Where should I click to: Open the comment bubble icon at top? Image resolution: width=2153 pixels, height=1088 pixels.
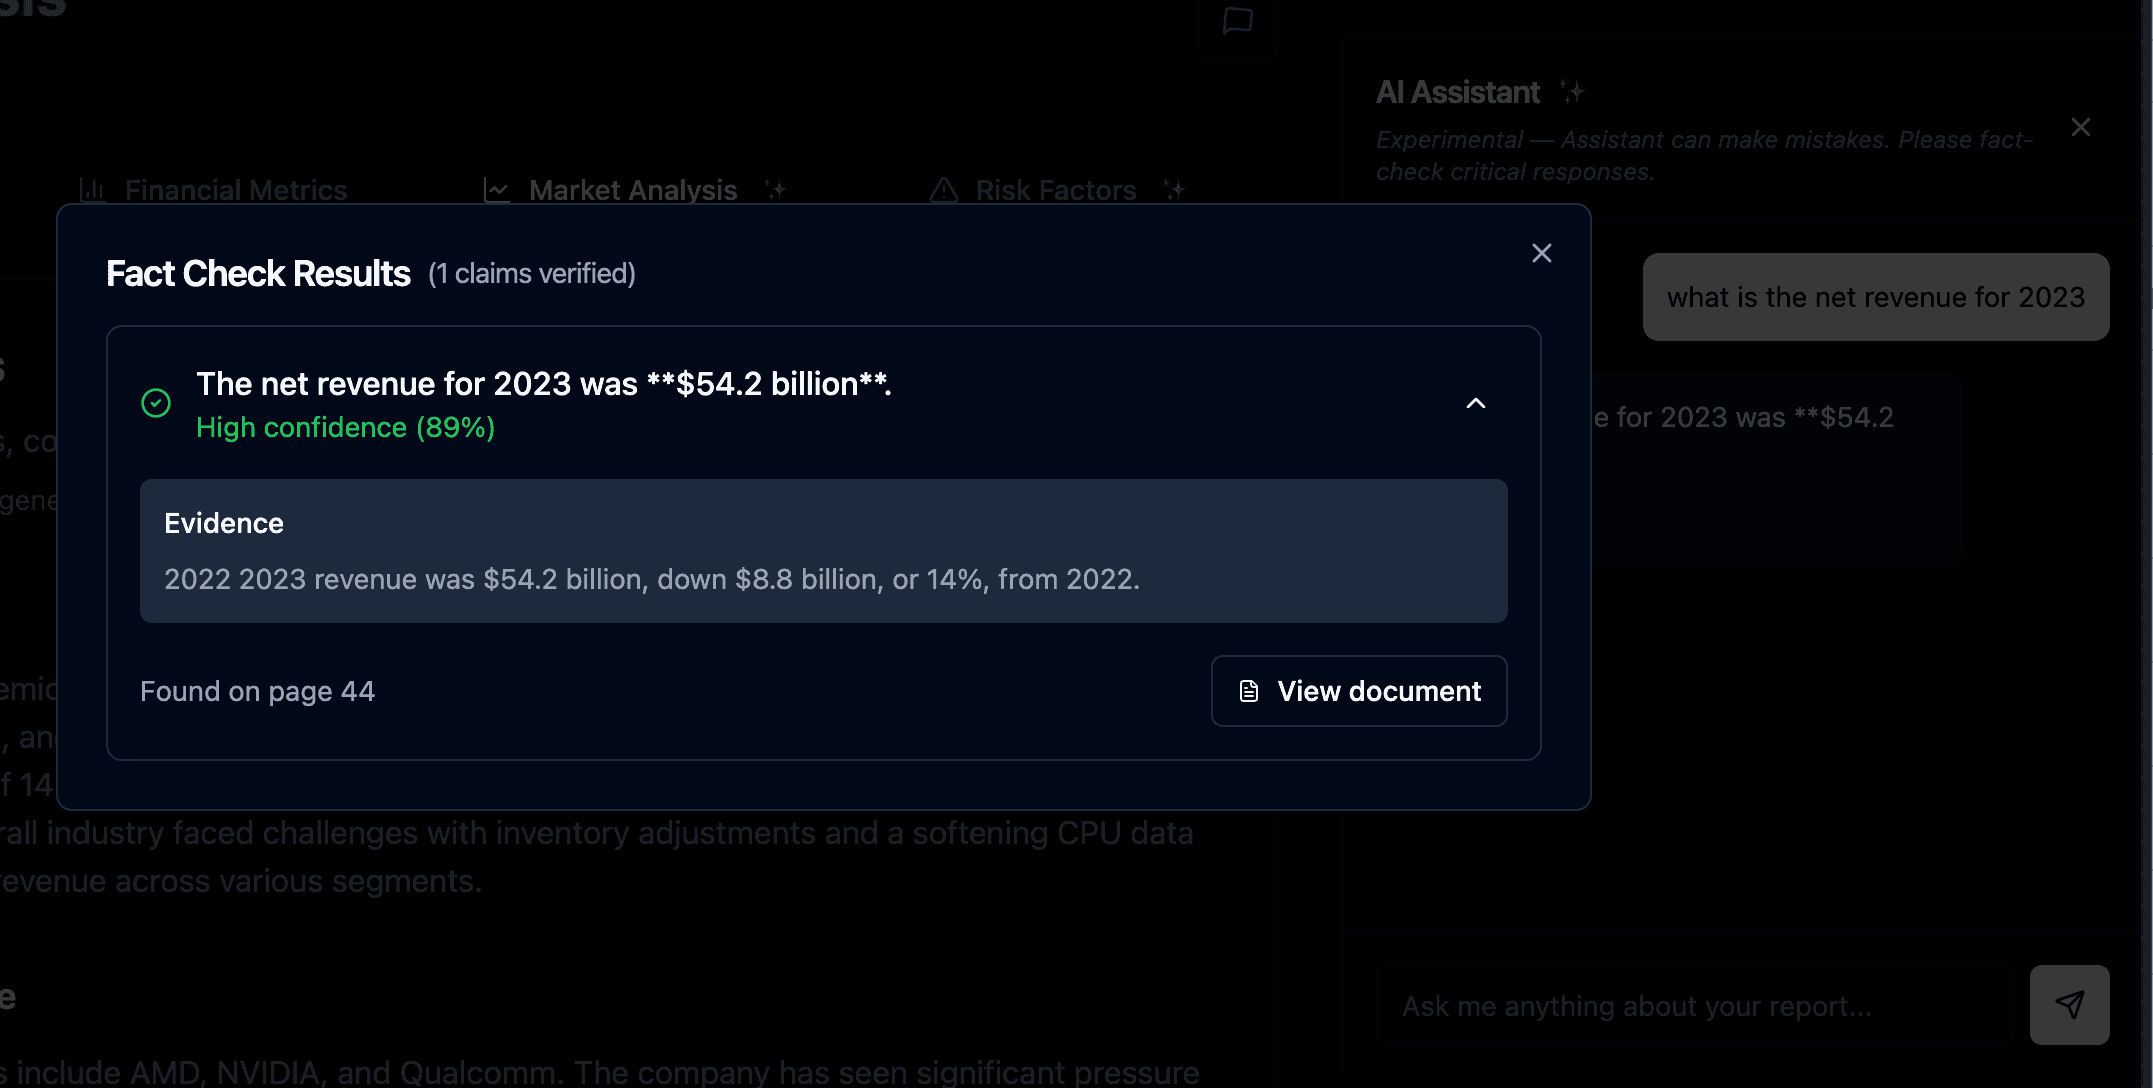tap(1237, 20)
